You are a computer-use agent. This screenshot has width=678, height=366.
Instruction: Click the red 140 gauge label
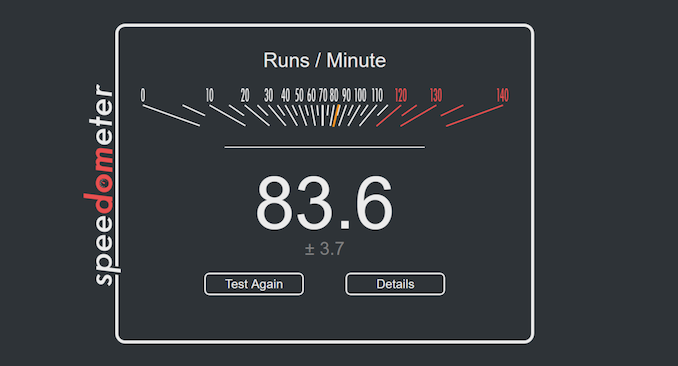pos(502,95)
